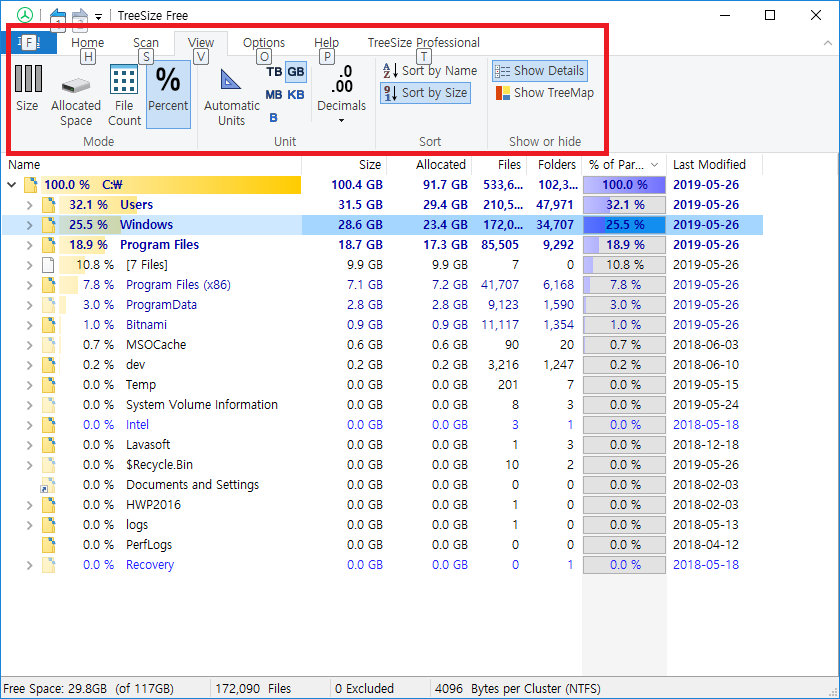Expand the Windows folder

(29, 225)
